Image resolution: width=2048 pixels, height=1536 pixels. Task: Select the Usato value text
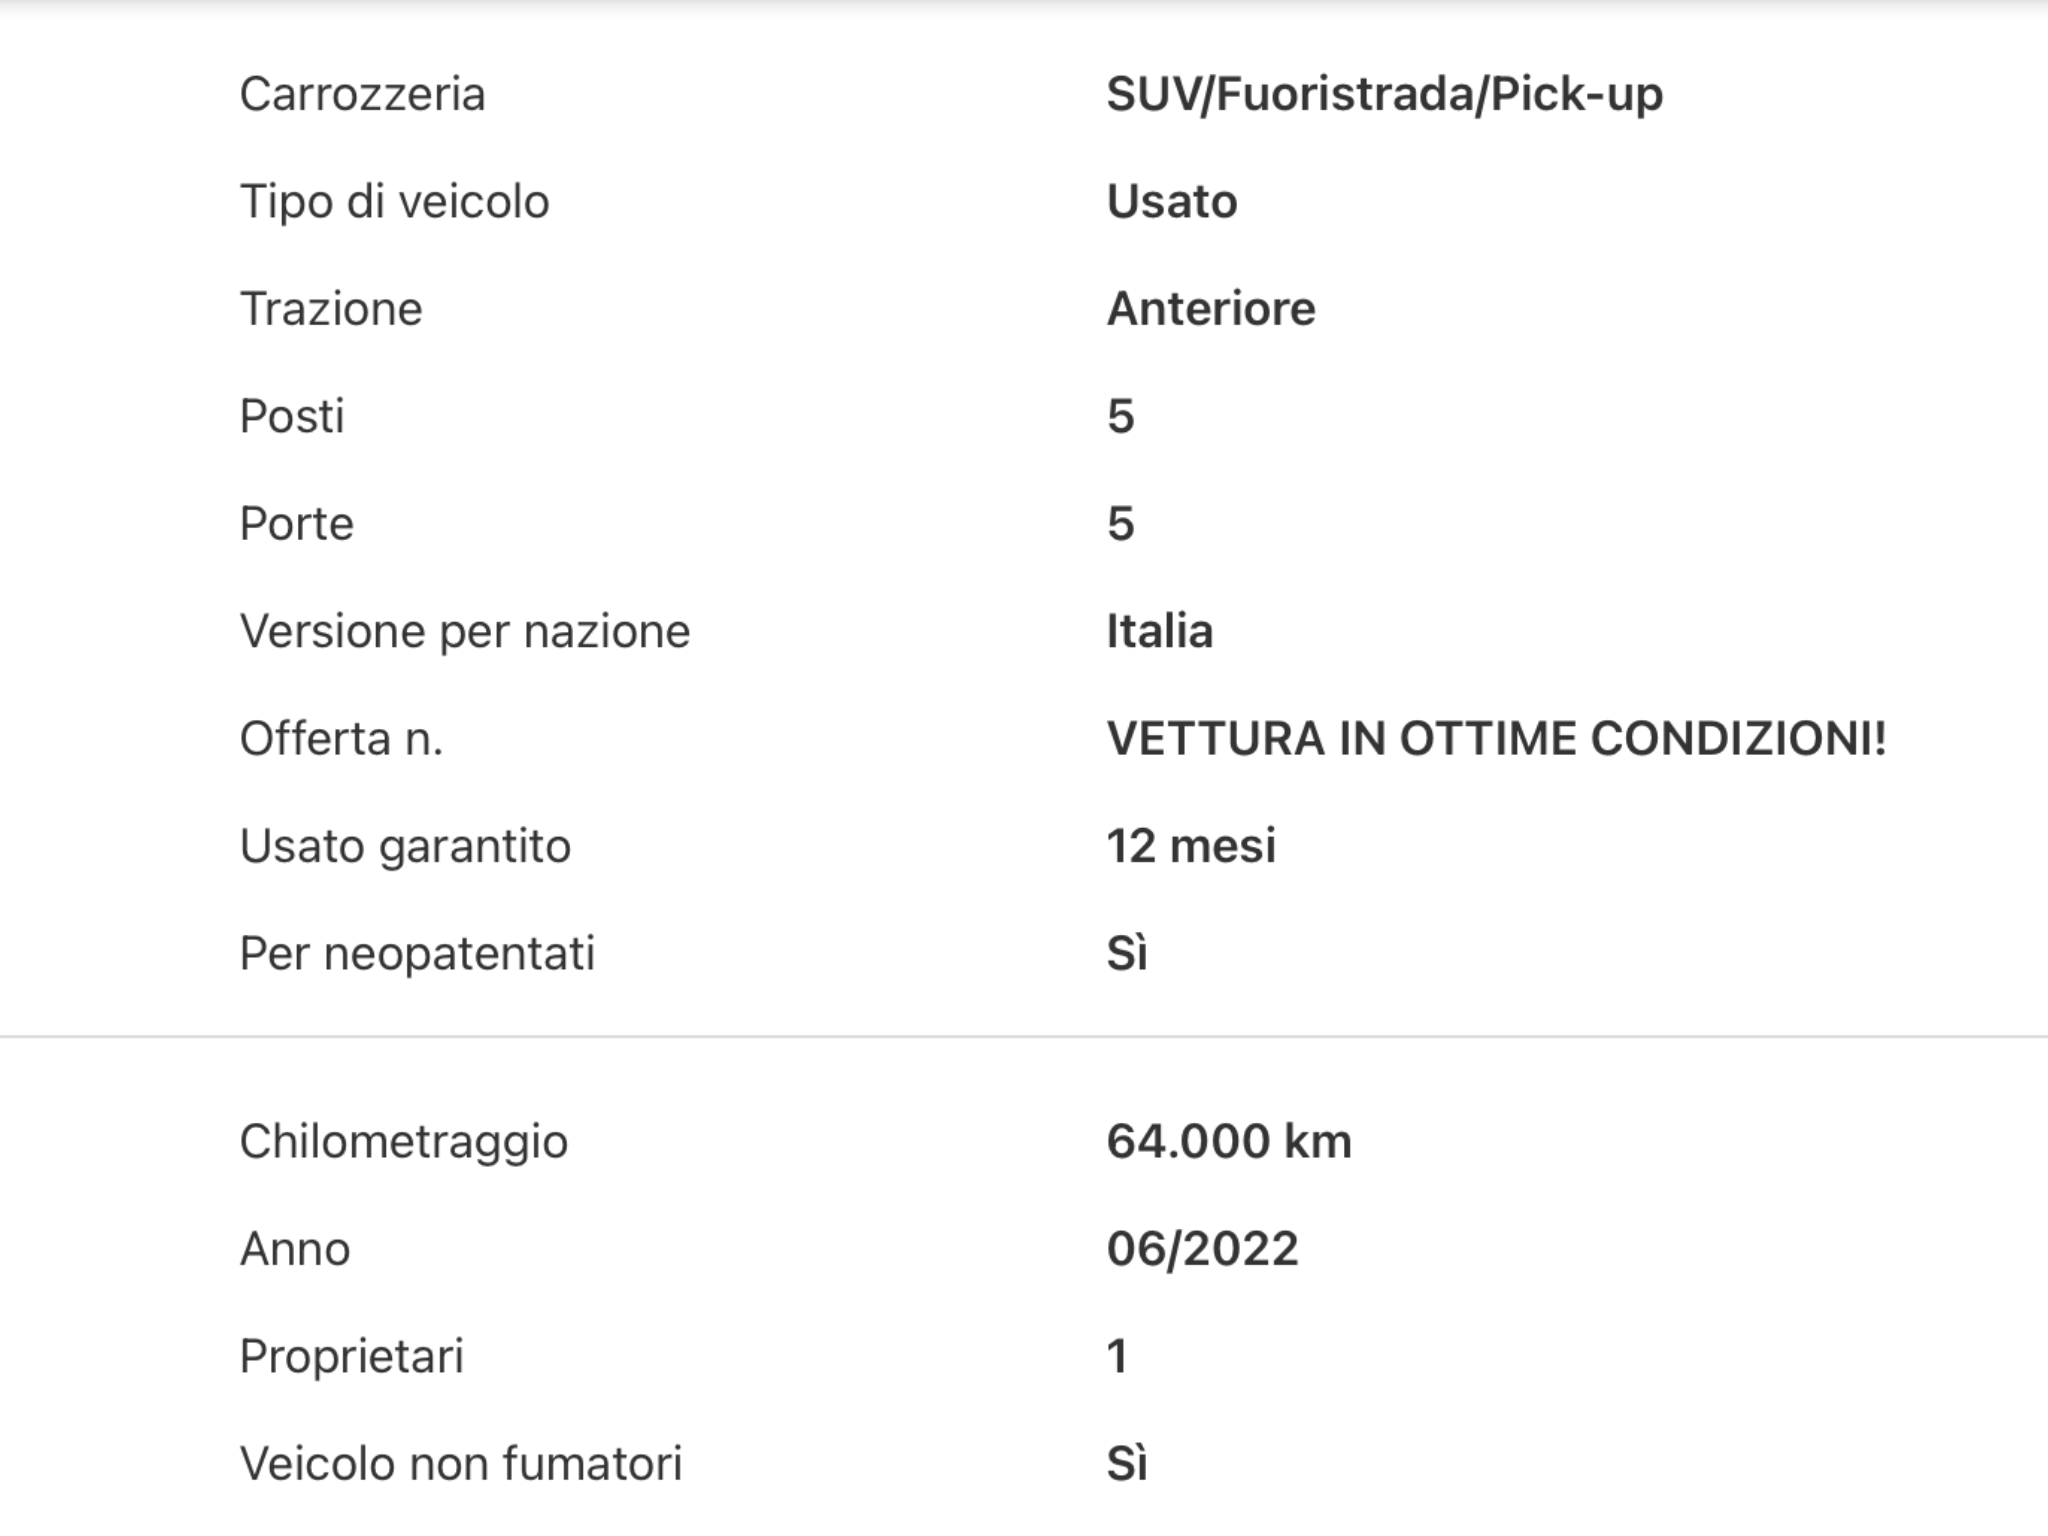point(1172,202)
